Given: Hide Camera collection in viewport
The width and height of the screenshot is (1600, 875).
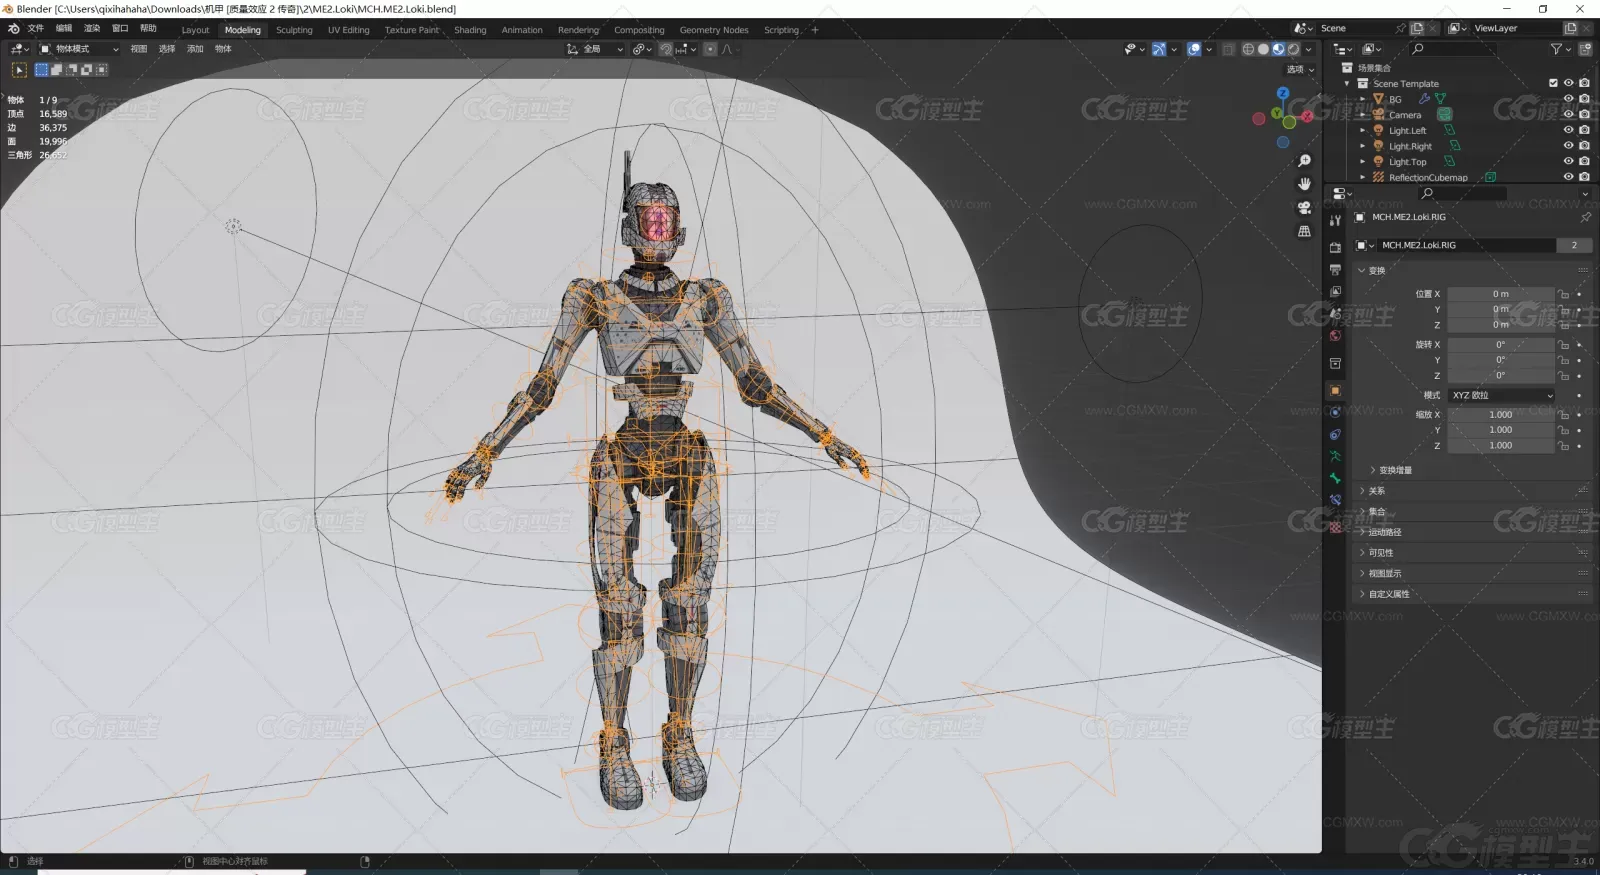Looking at the screenshot, I should tap(1568, 114).
